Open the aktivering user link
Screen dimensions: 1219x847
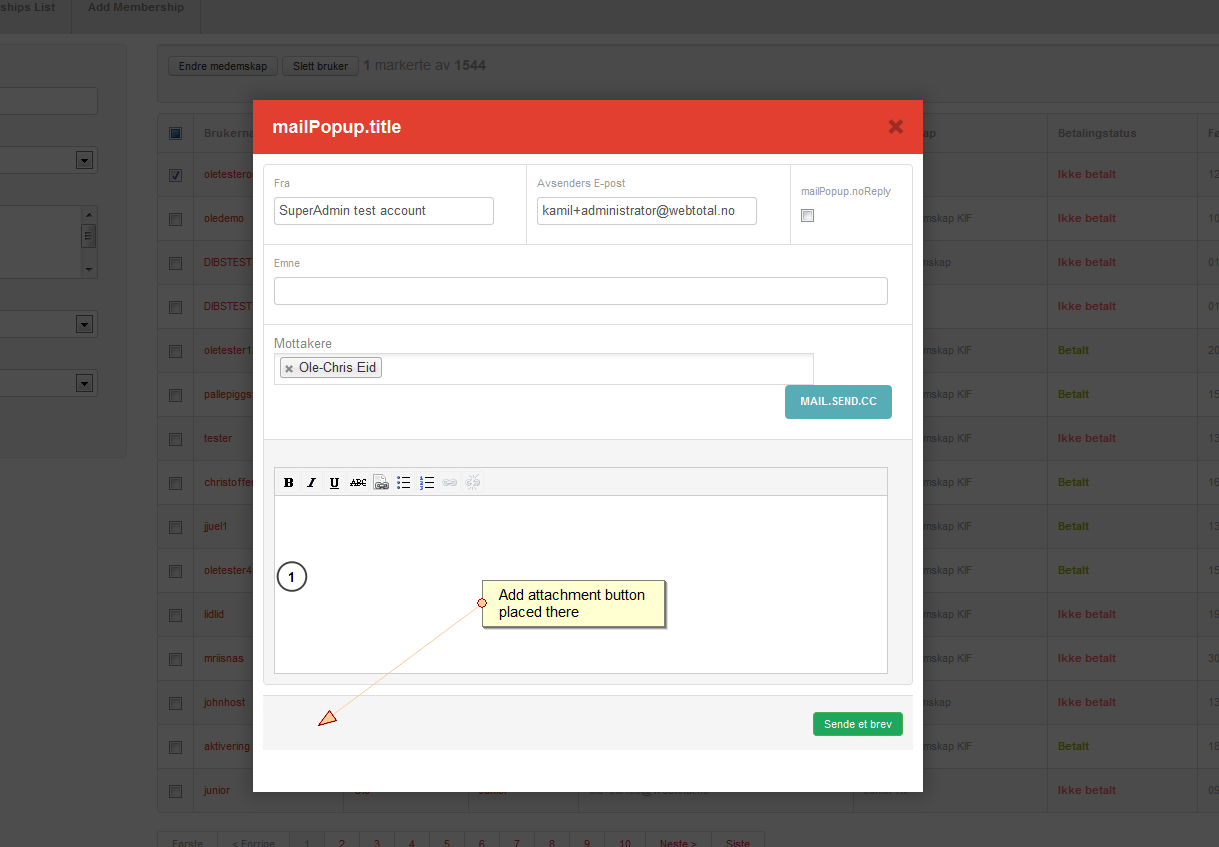click(226, 746)
